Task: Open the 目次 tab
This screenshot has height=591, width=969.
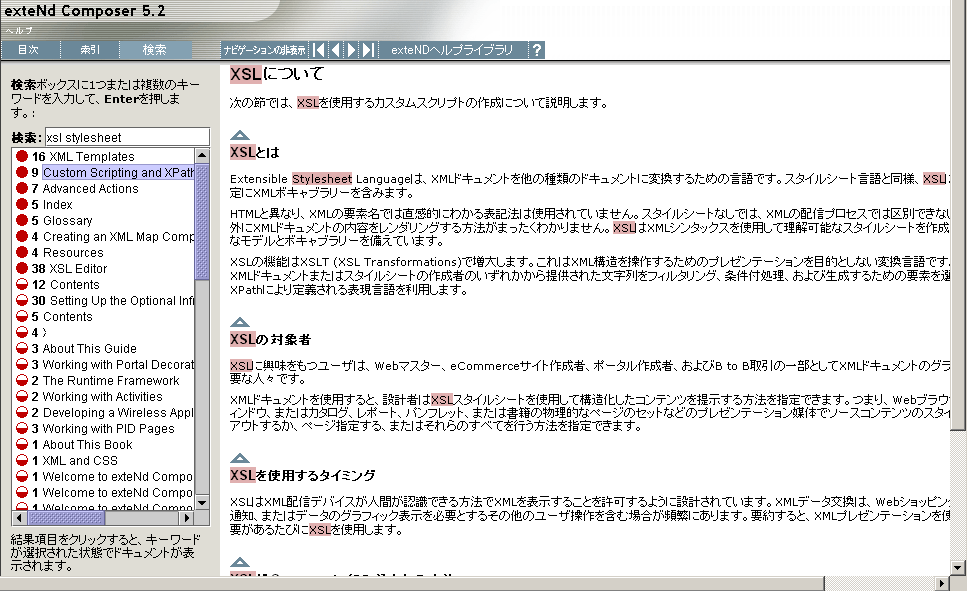Action: tap(28, 50)
